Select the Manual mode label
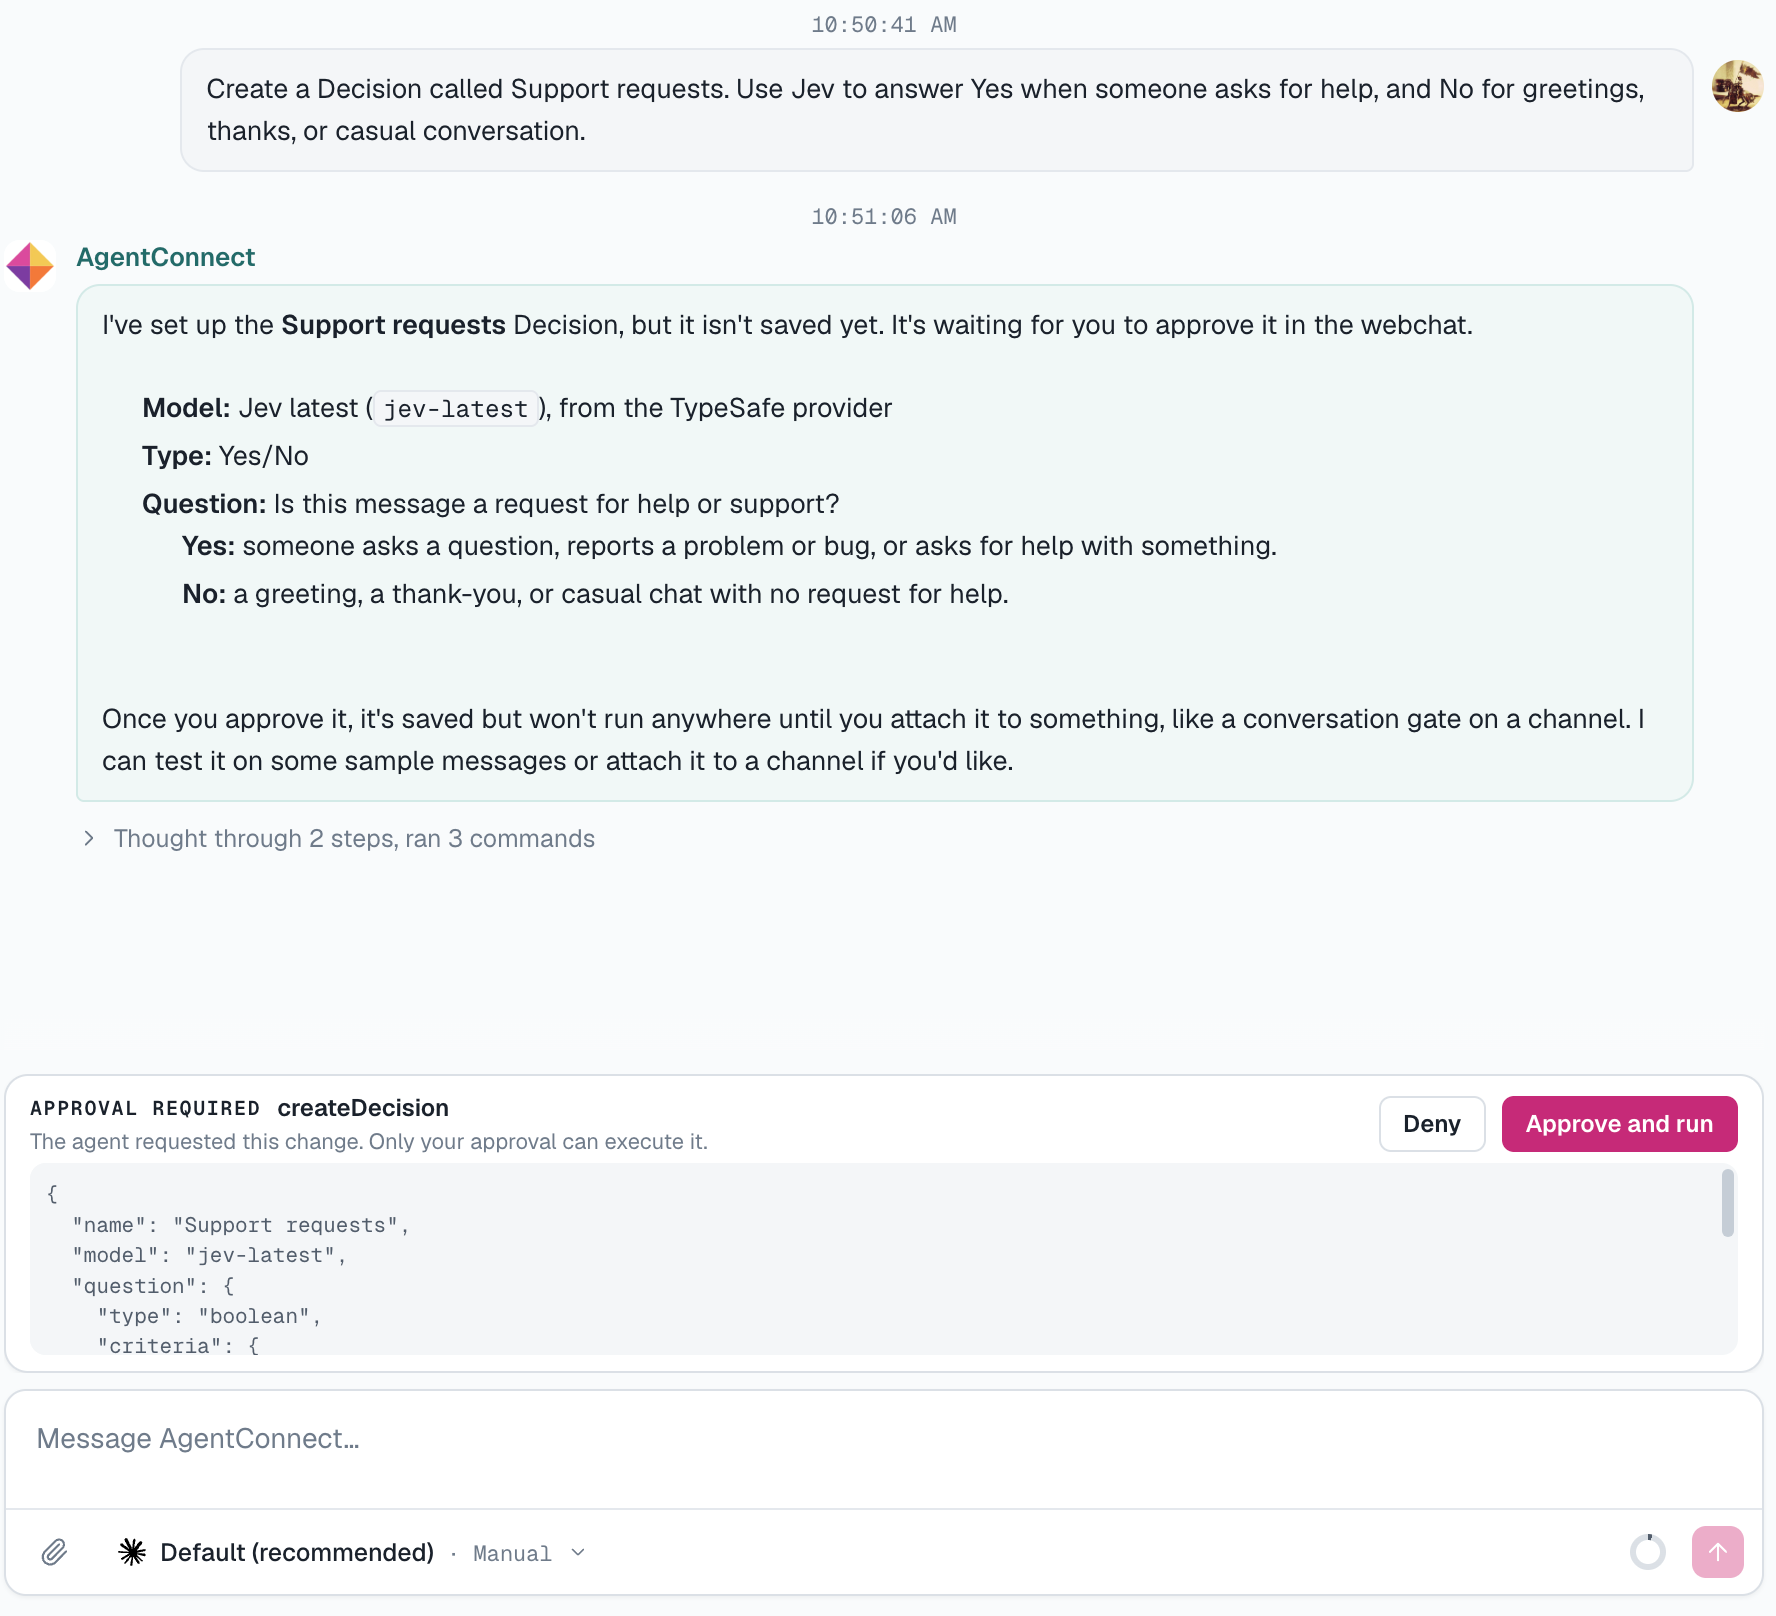This screenshot has width=1776, height=1616. [512, 1553]
